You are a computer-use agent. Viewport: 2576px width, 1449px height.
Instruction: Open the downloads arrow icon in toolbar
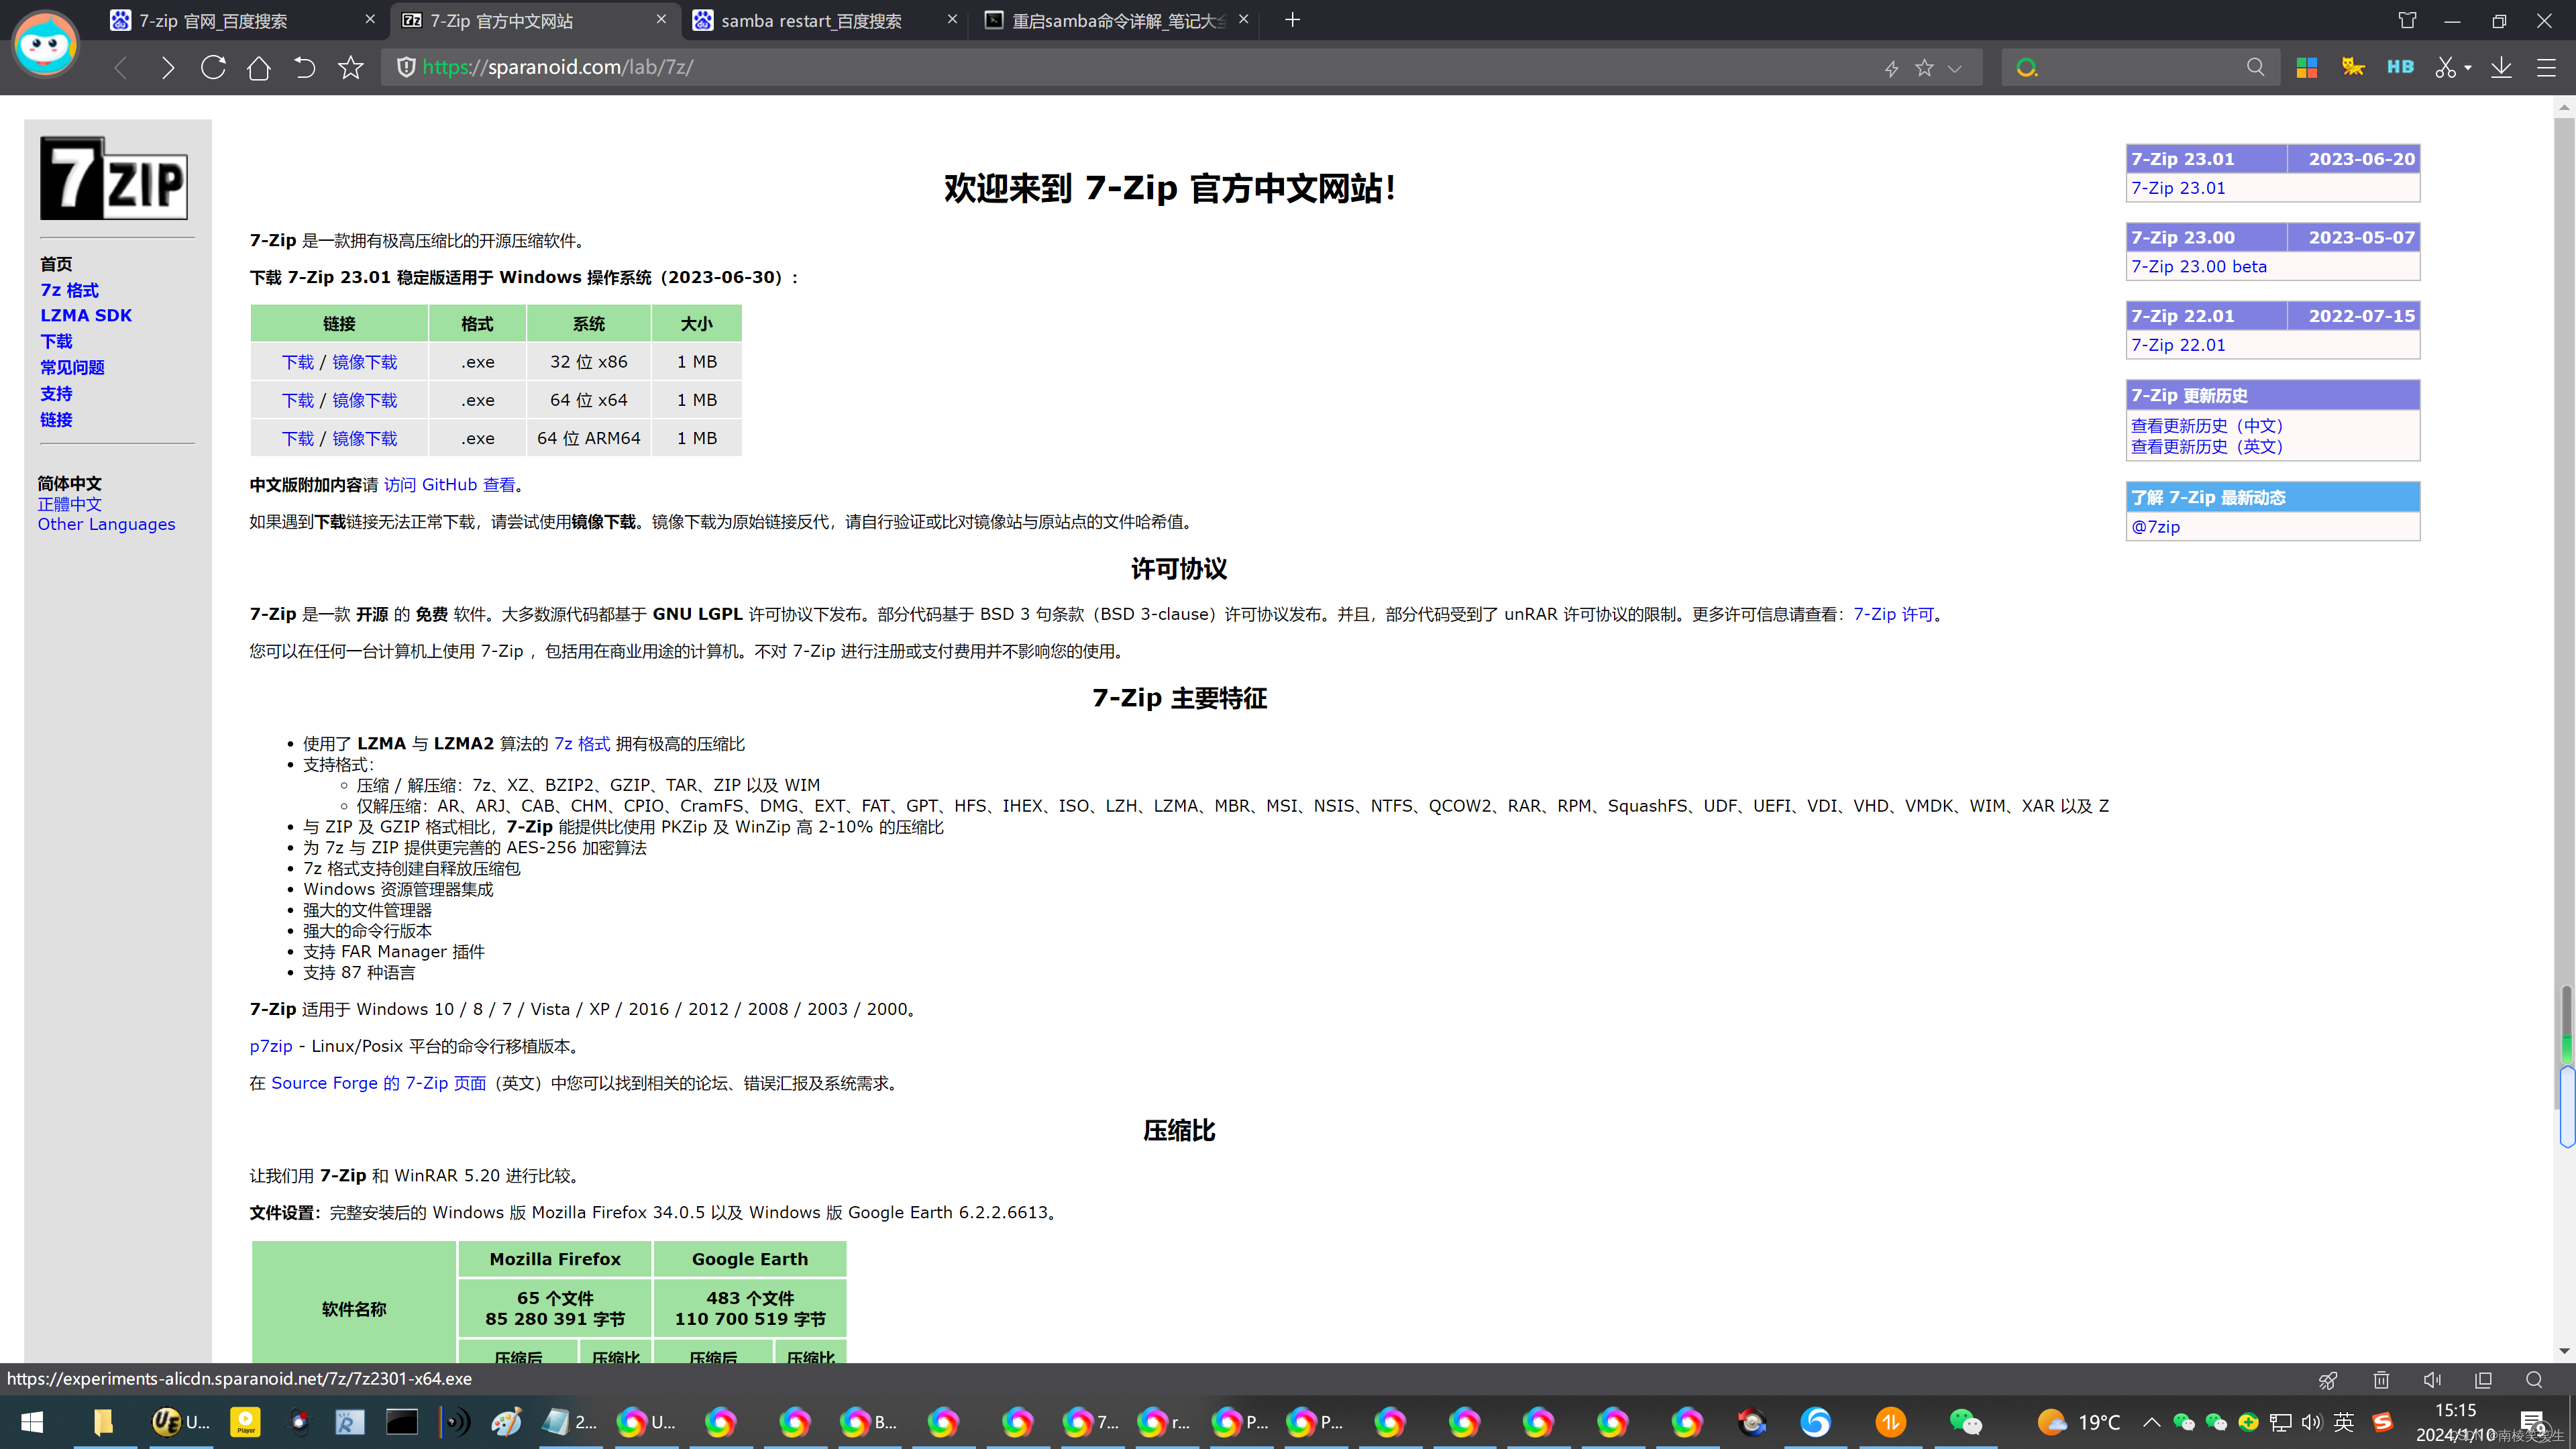(x=2501, y=67)
